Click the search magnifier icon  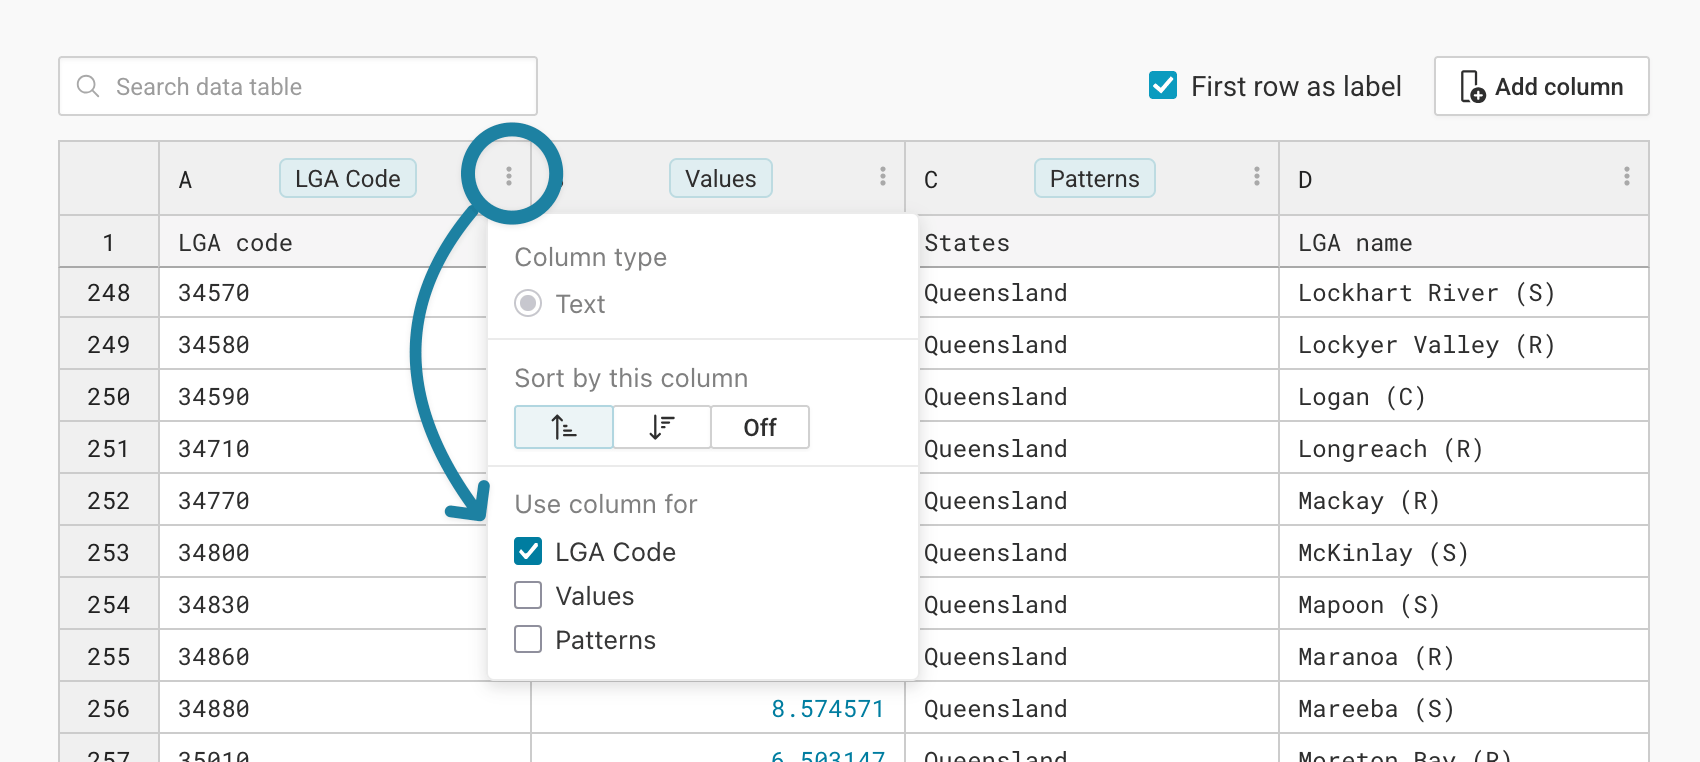[x=88, y=86]
